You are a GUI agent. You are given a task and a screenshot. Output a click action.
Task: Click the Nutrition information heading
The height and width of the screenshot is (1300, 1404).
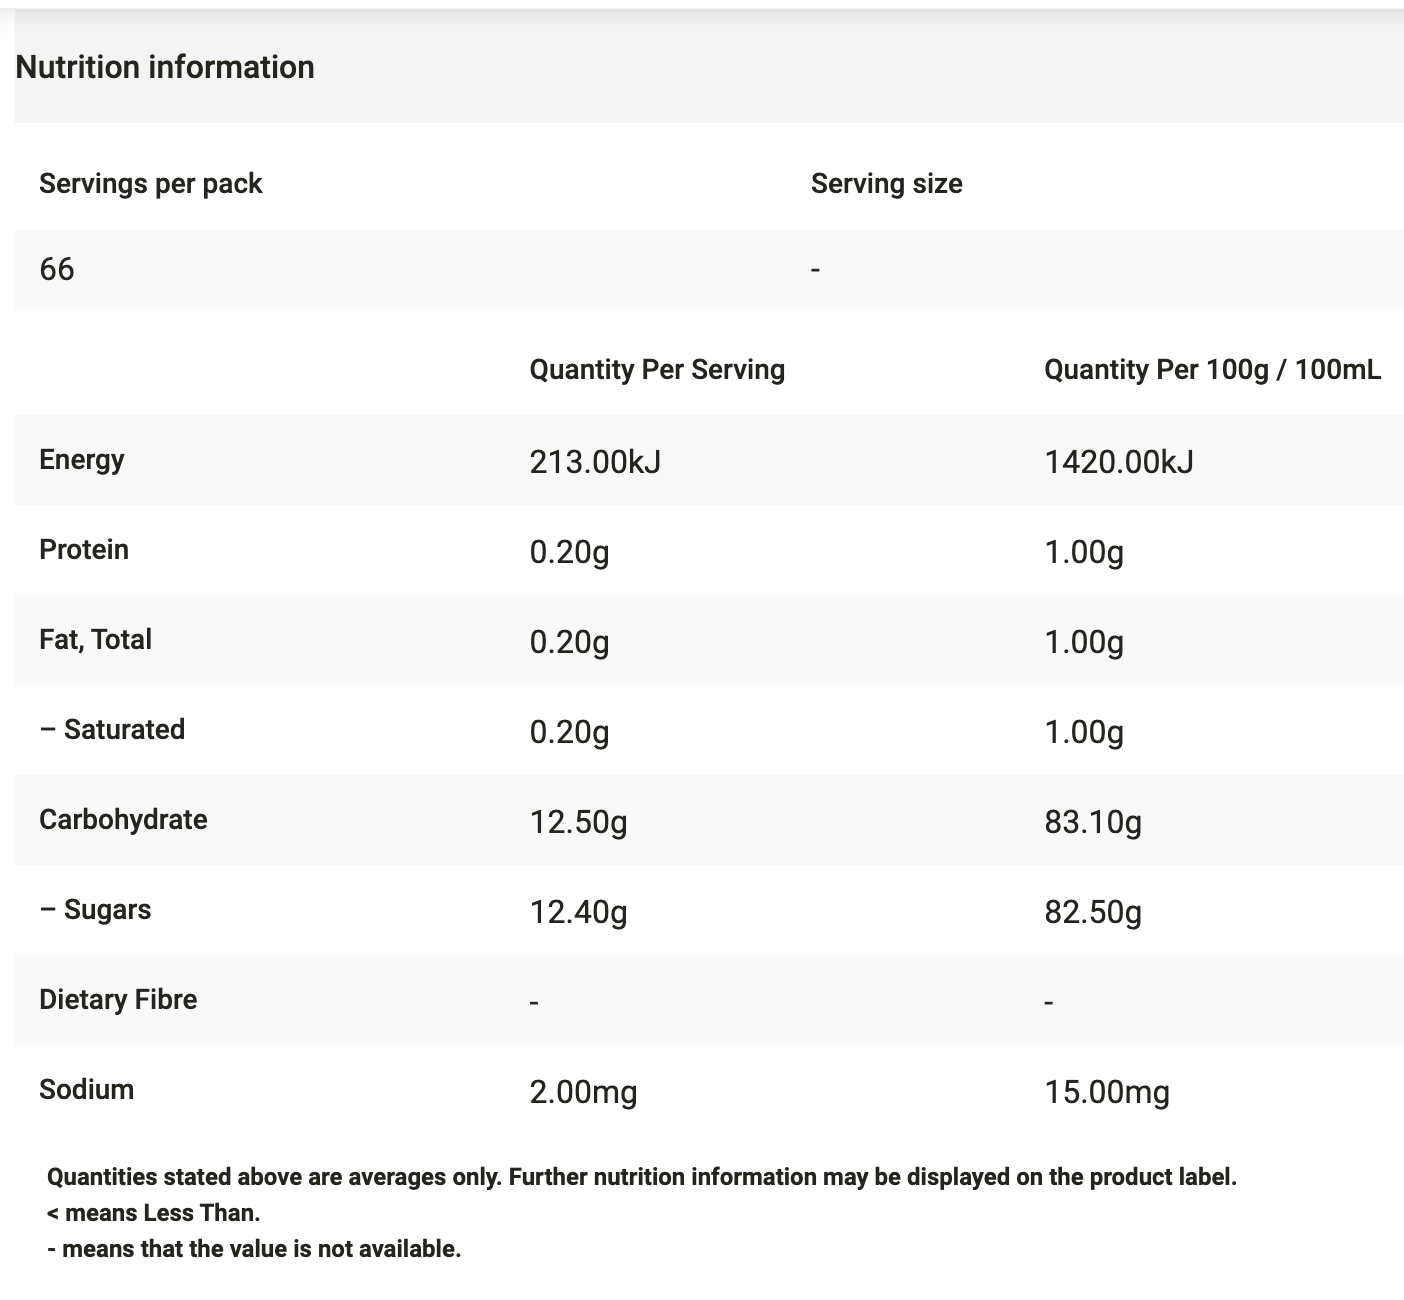pos(165,67)
